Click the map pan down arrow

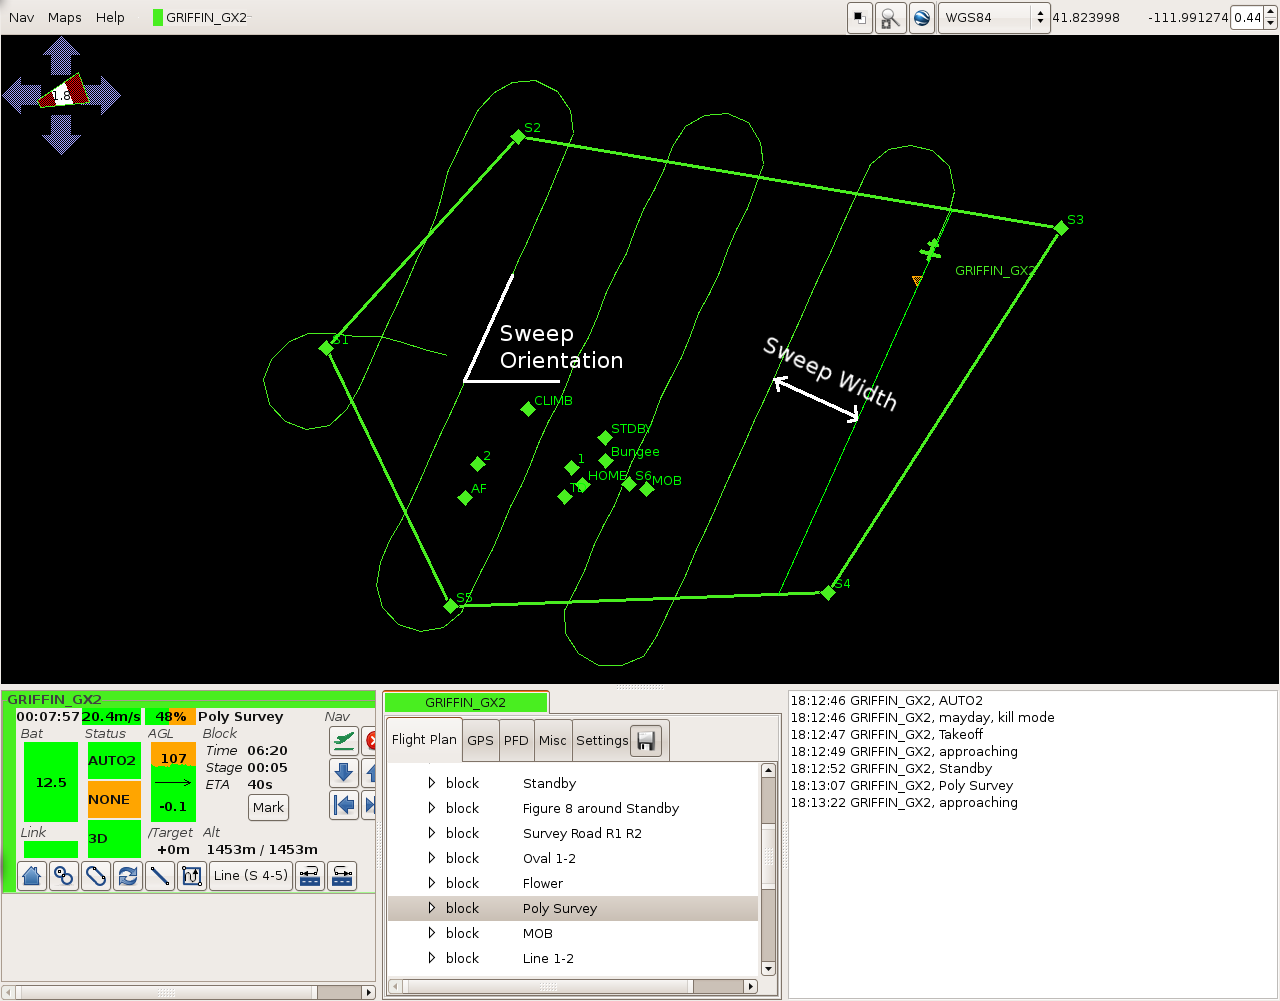62,136
